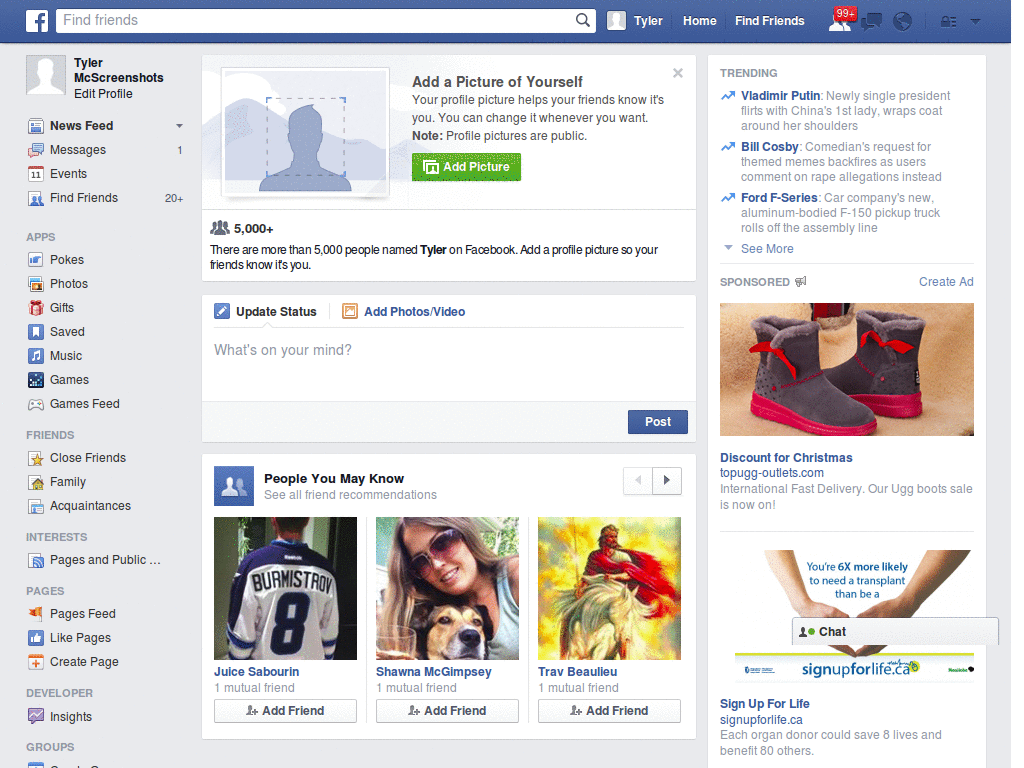Screen dimensions: 1024x768
Task: Click Create Ad link
Action: click(946, 282)
